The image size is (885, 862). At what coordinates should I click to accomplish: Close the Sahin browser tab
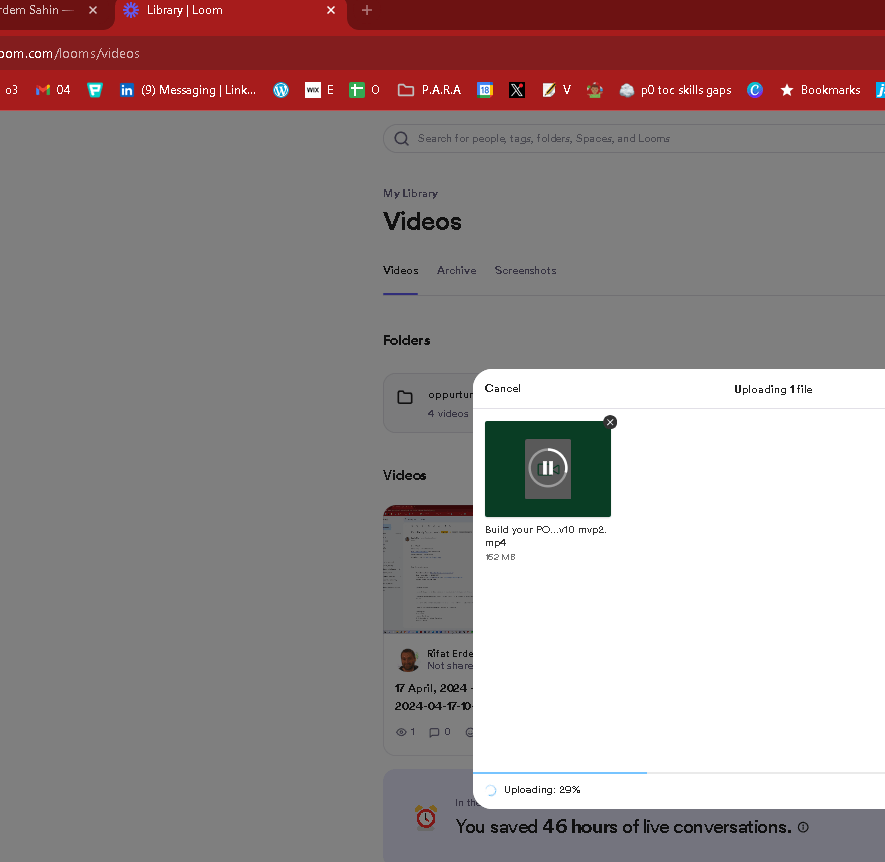(x=93, y=10)
